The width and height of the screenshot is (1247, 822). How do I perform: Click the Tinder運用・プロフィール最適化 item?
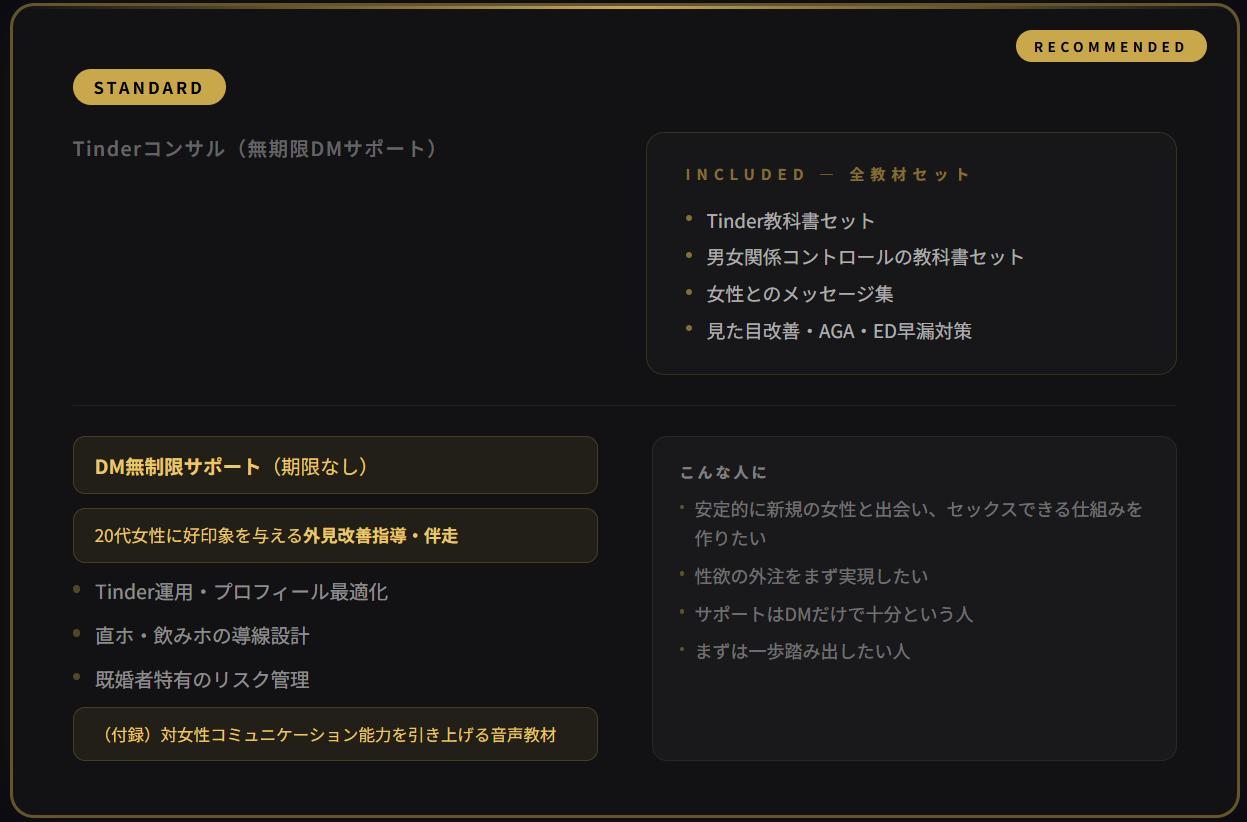tap(241, 592)
